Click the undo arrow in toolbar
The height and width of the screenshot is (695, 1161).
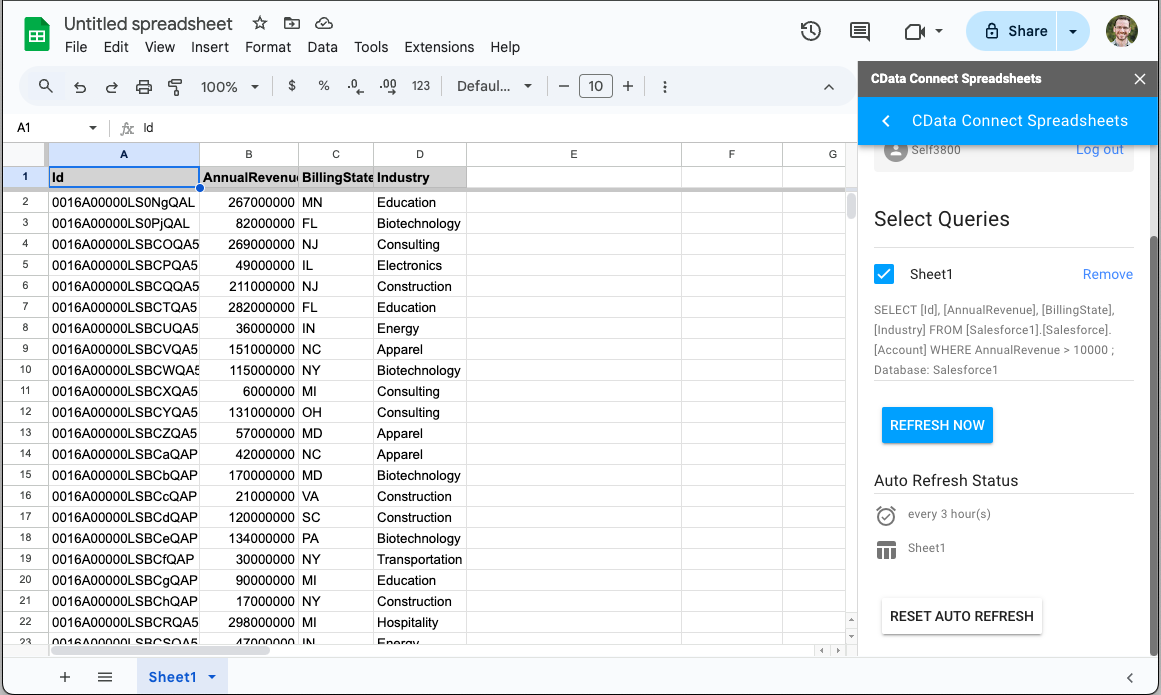tap(80, 87)
